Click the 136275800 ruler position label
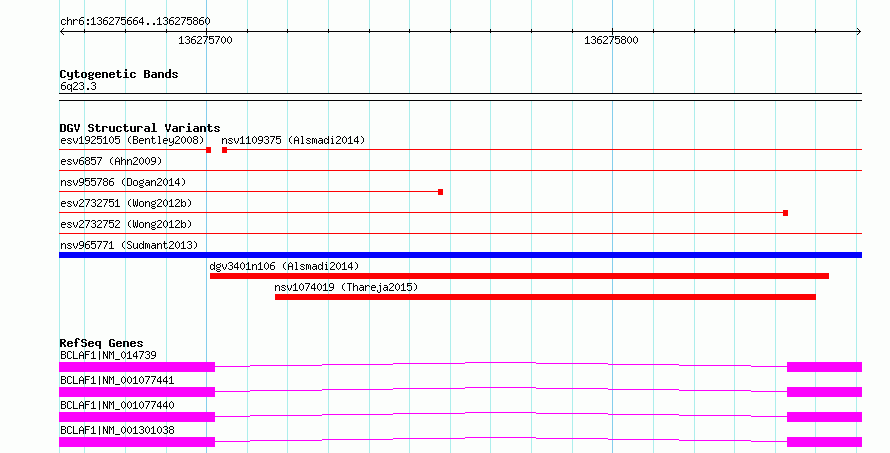Screen dimensions: 890x453 point(611,41)
